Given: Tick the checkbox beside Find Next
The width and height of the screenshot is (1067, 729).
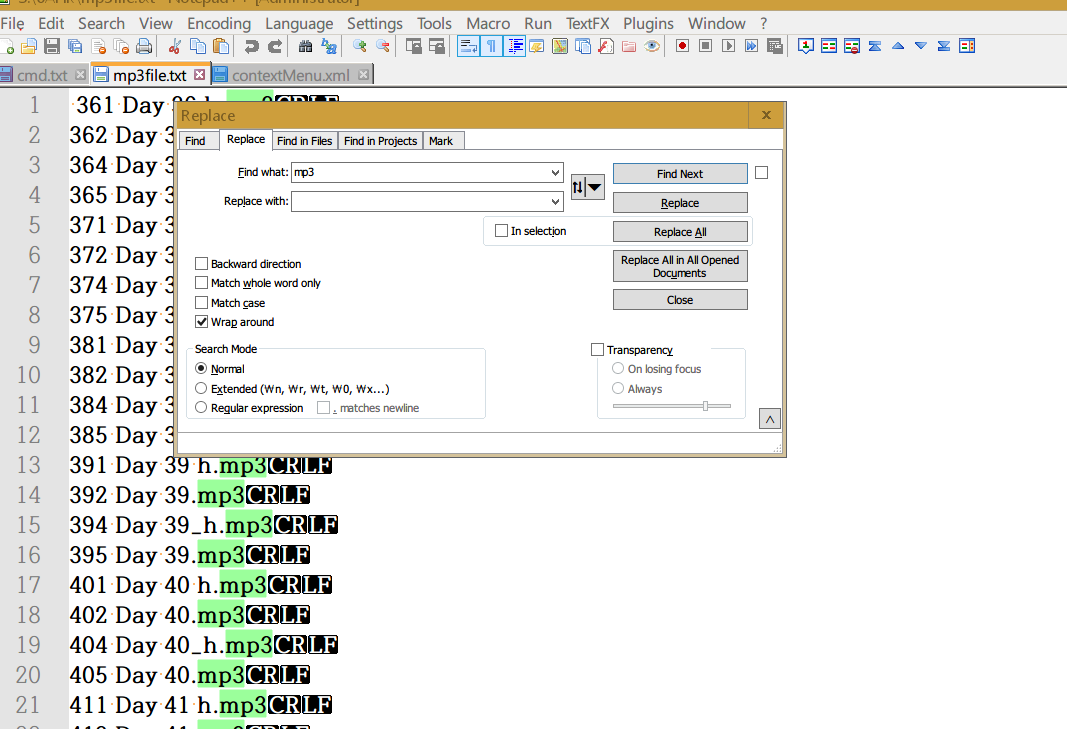Looking at the screenshot, I should coord(761,173).
